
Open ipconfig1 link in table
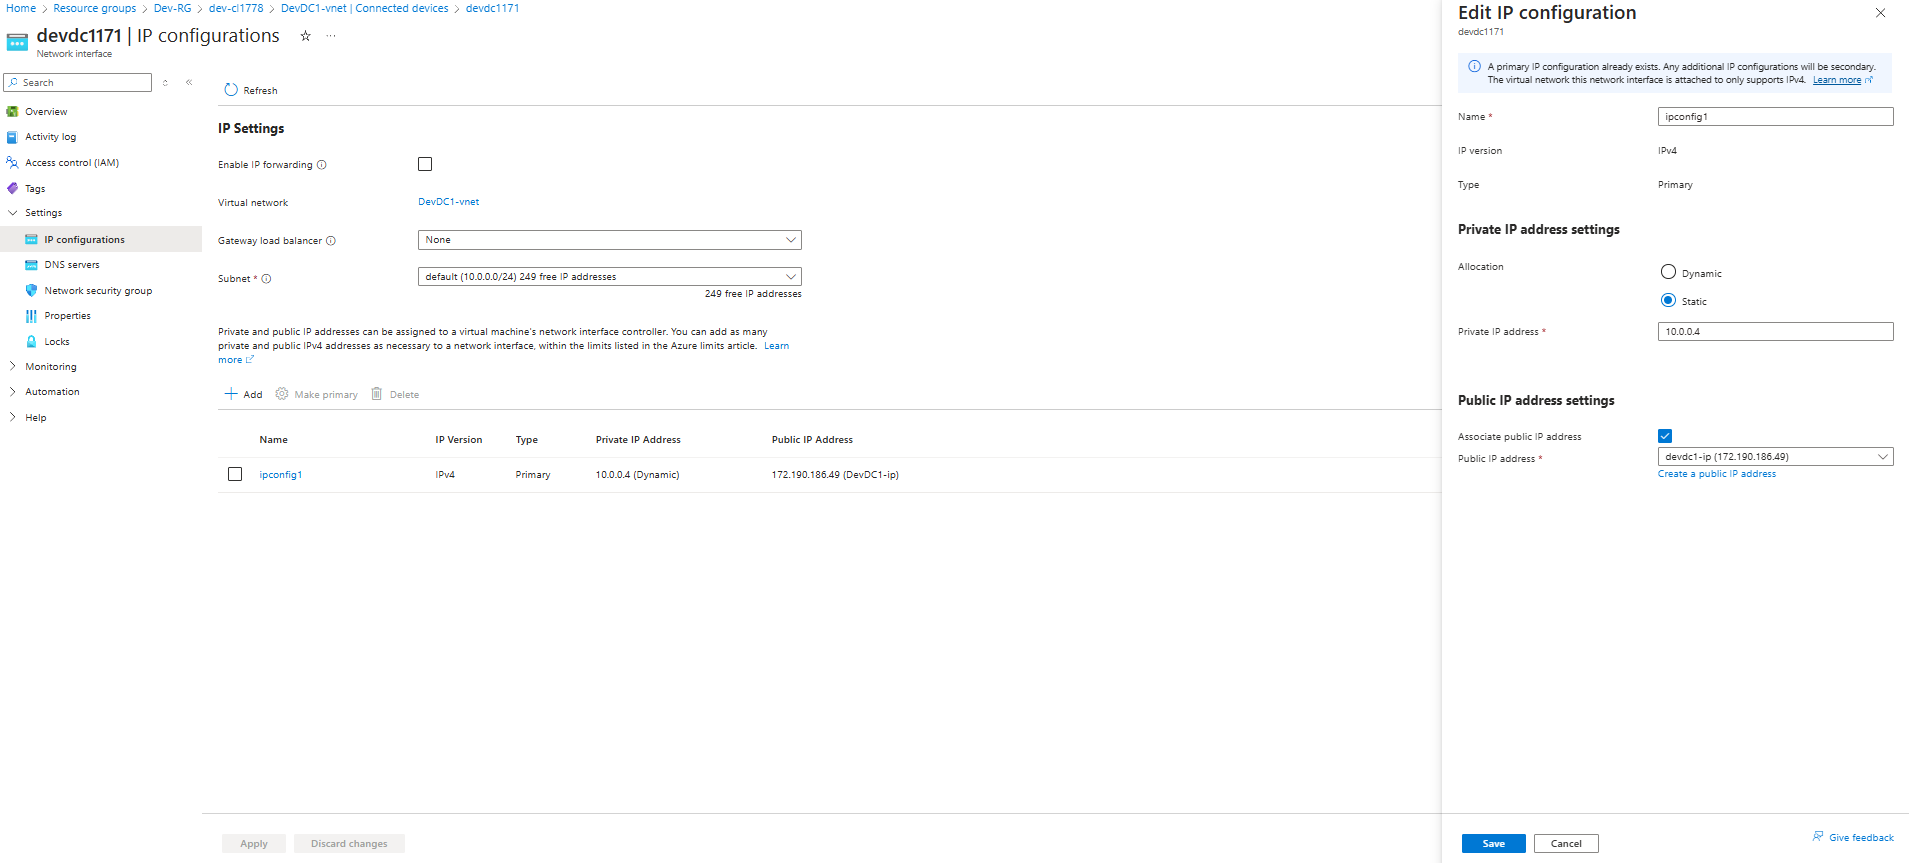(281, 475)
